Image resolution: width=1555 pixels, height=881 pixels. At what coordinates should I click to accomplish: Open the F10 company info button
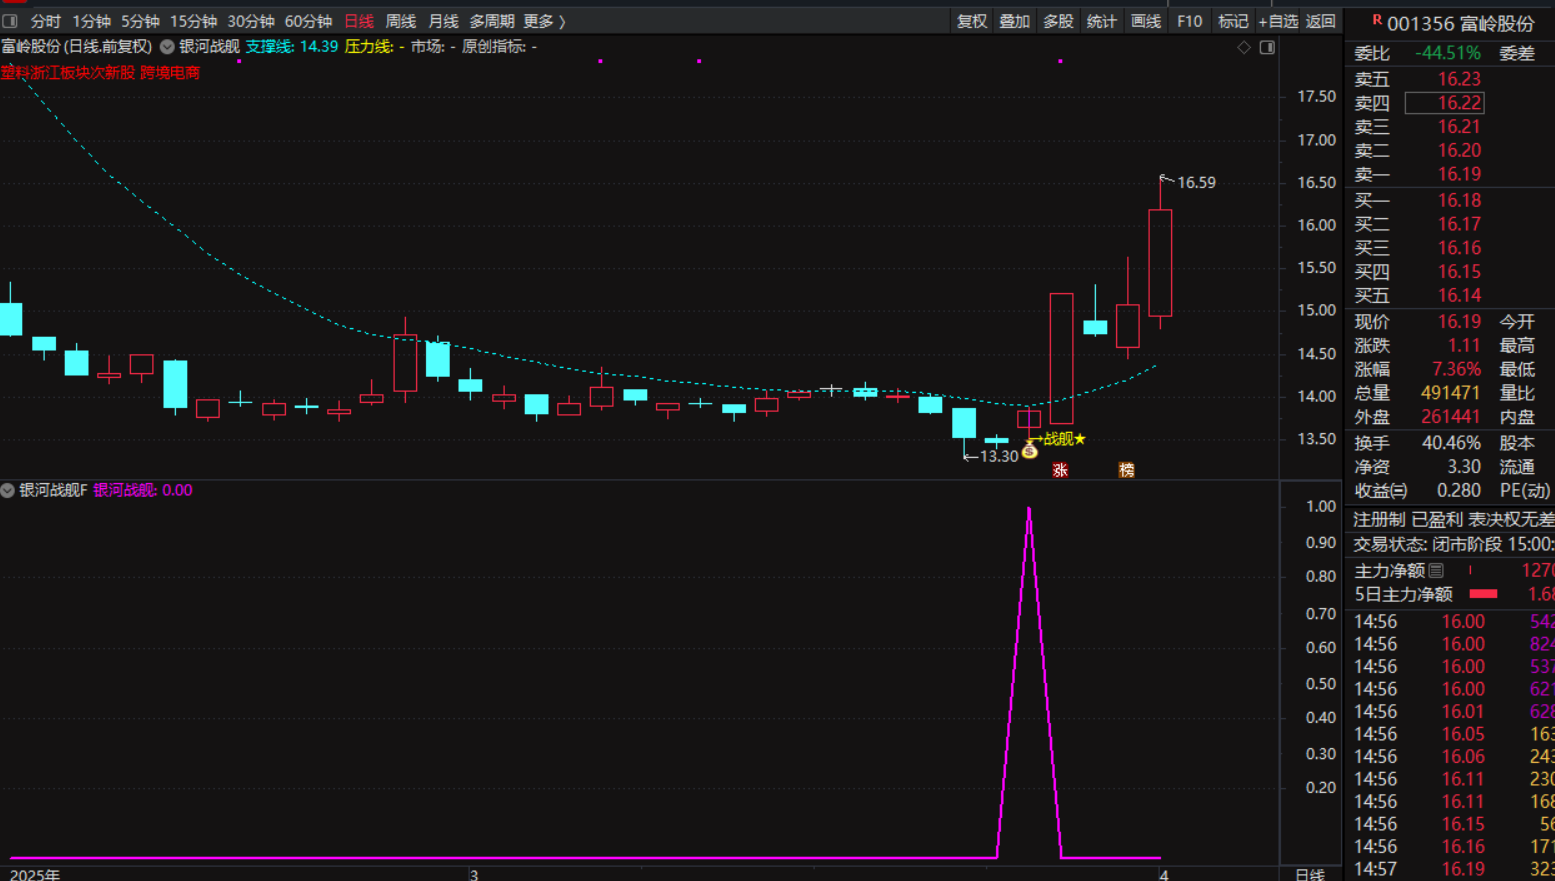point(1189,21)
